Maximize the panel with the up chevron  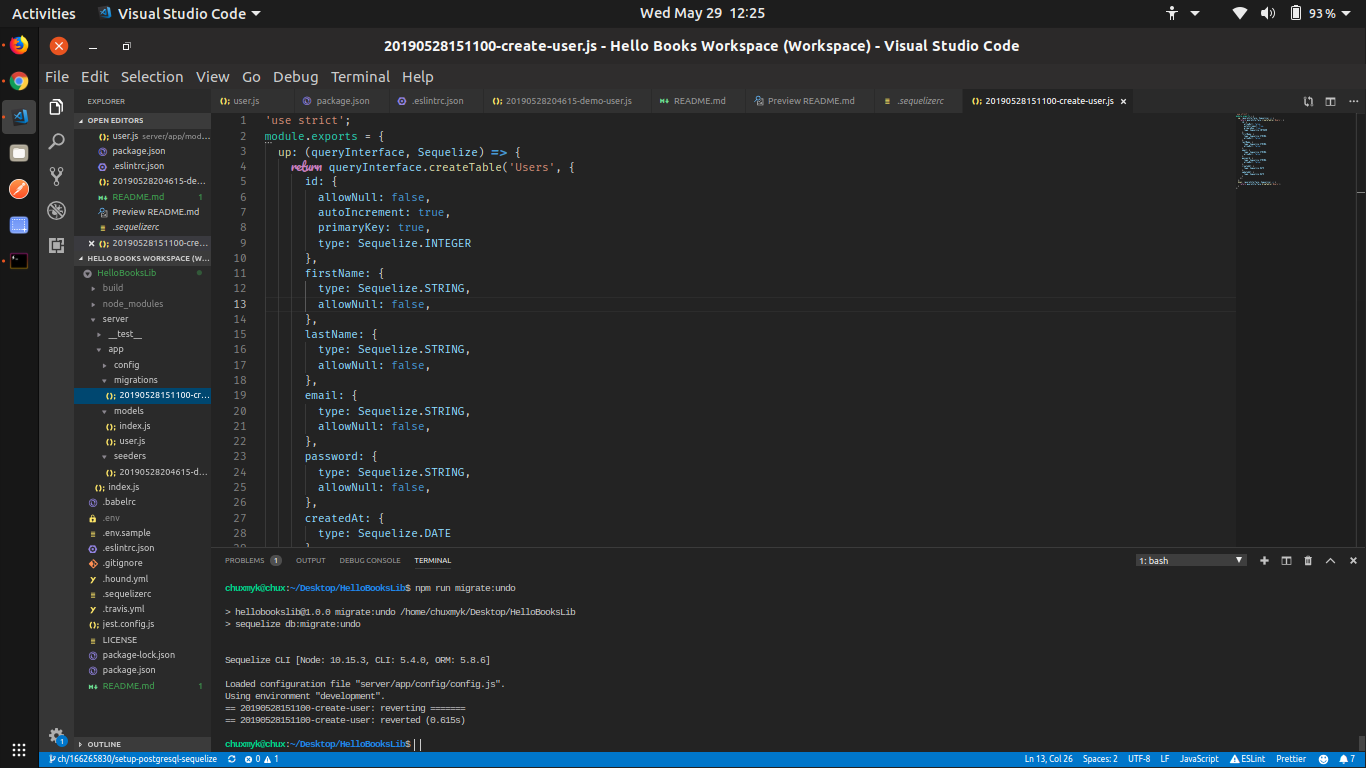(x=1330, y=561)
